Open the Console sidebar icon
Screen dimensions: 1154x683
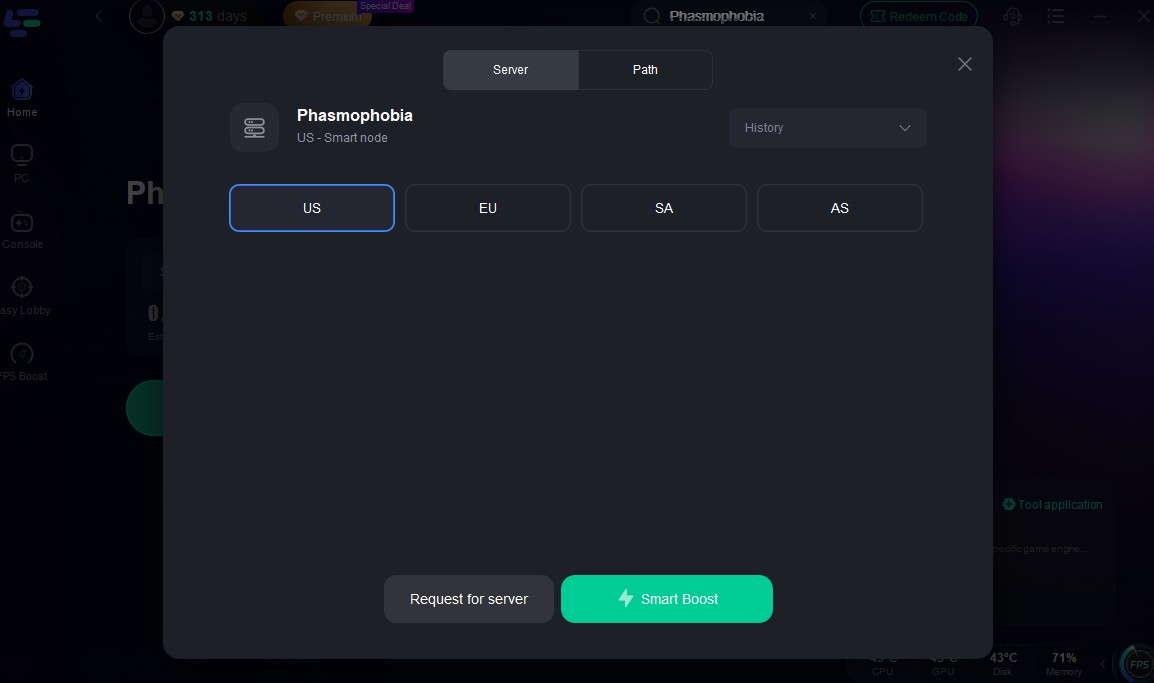[x=21, y=222]
